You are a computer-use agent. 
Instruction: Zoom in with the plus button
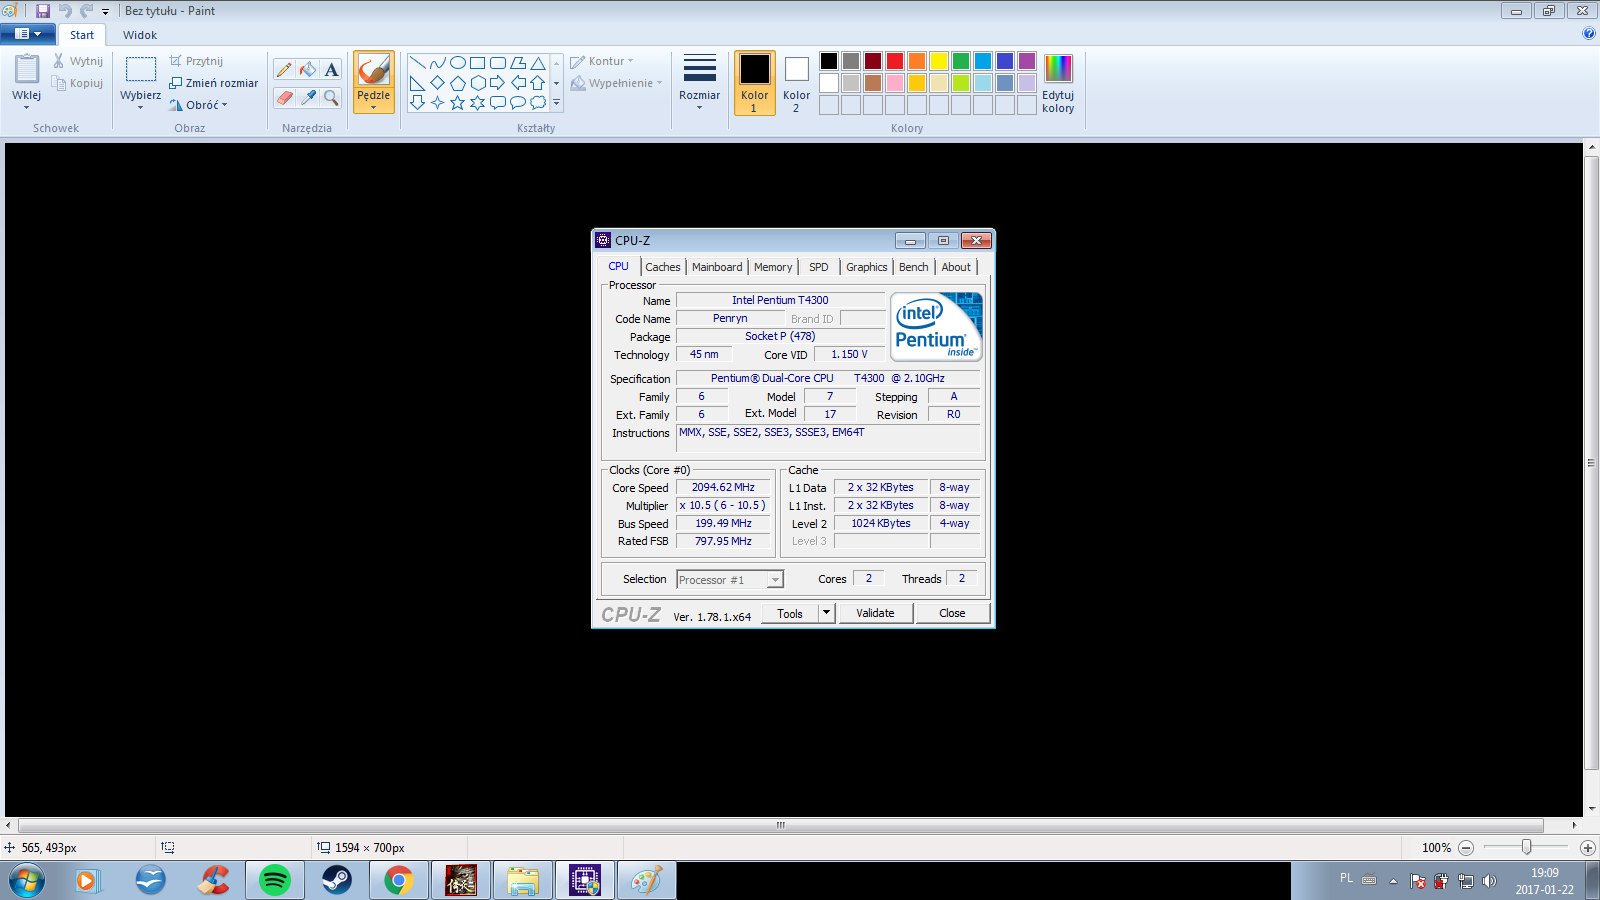pos(1587,848)
